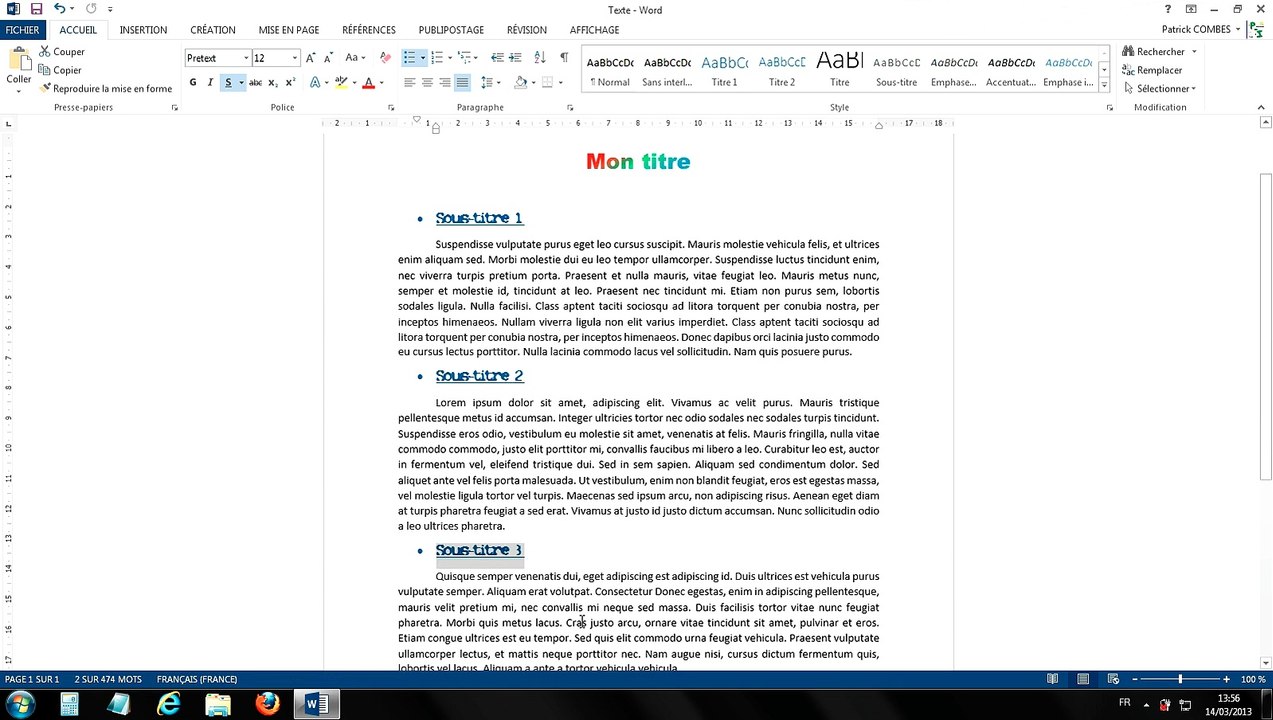Toggle underline (S) formatting
Screen dimensions: 1273x720
click(x=228, y=83)
